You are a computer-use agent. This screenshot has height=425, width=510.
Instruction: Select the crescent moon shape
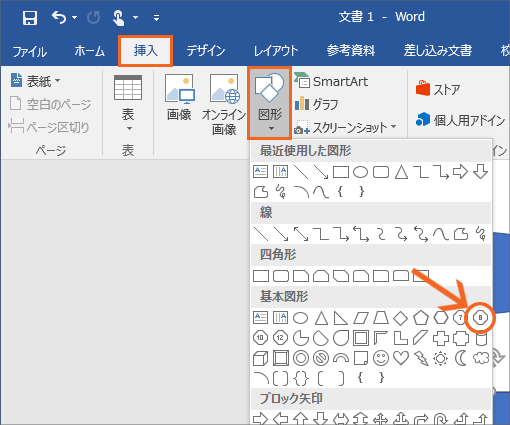[461, 358]
